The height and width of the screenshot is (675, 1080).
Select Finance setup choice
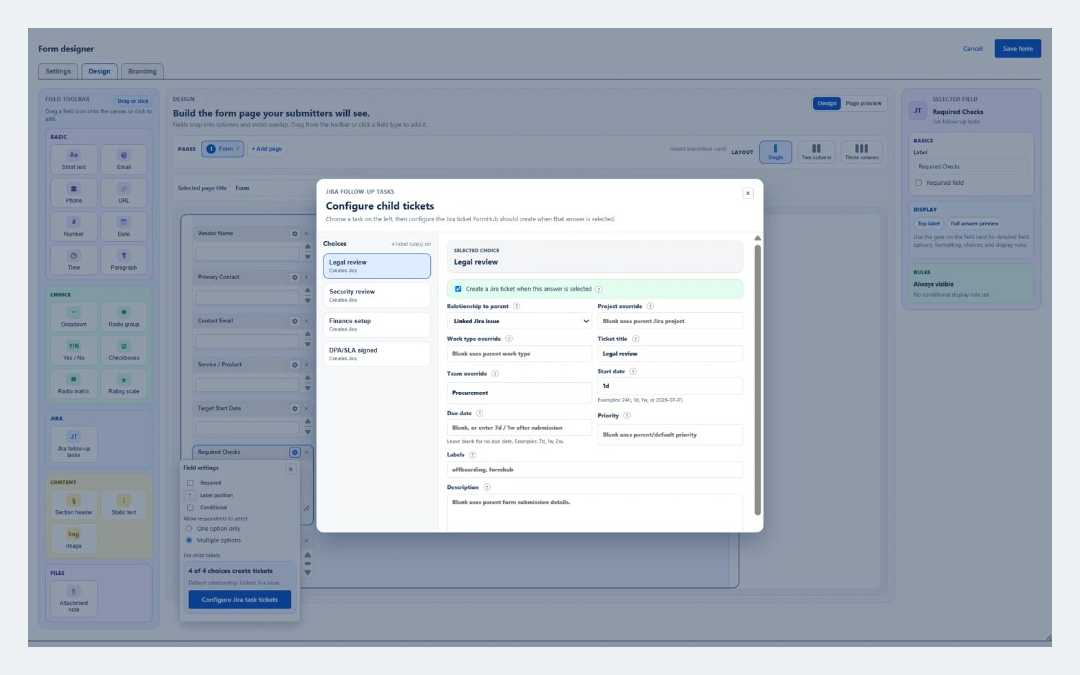click(x=377, y=324)
